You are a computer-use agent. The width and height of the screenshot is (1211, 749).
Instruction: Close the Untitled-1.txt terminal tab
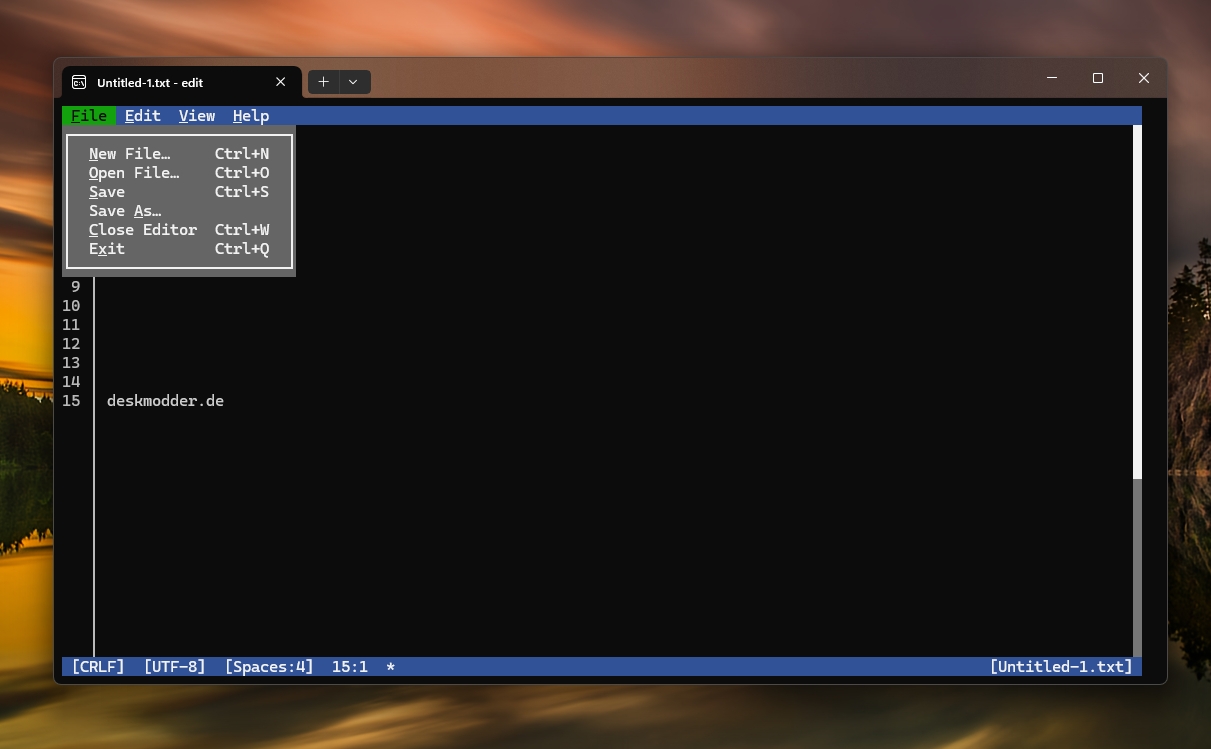click(x=281, y=82)
